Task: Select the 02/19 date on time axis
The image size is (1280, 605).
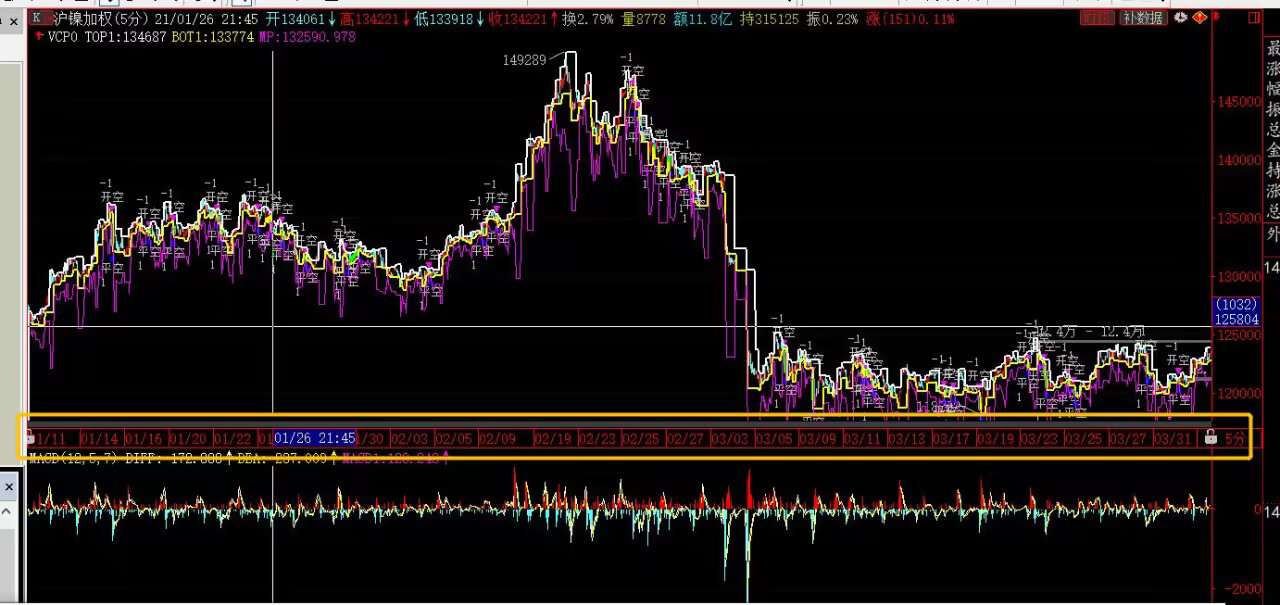Action: (x=553, y=438)
